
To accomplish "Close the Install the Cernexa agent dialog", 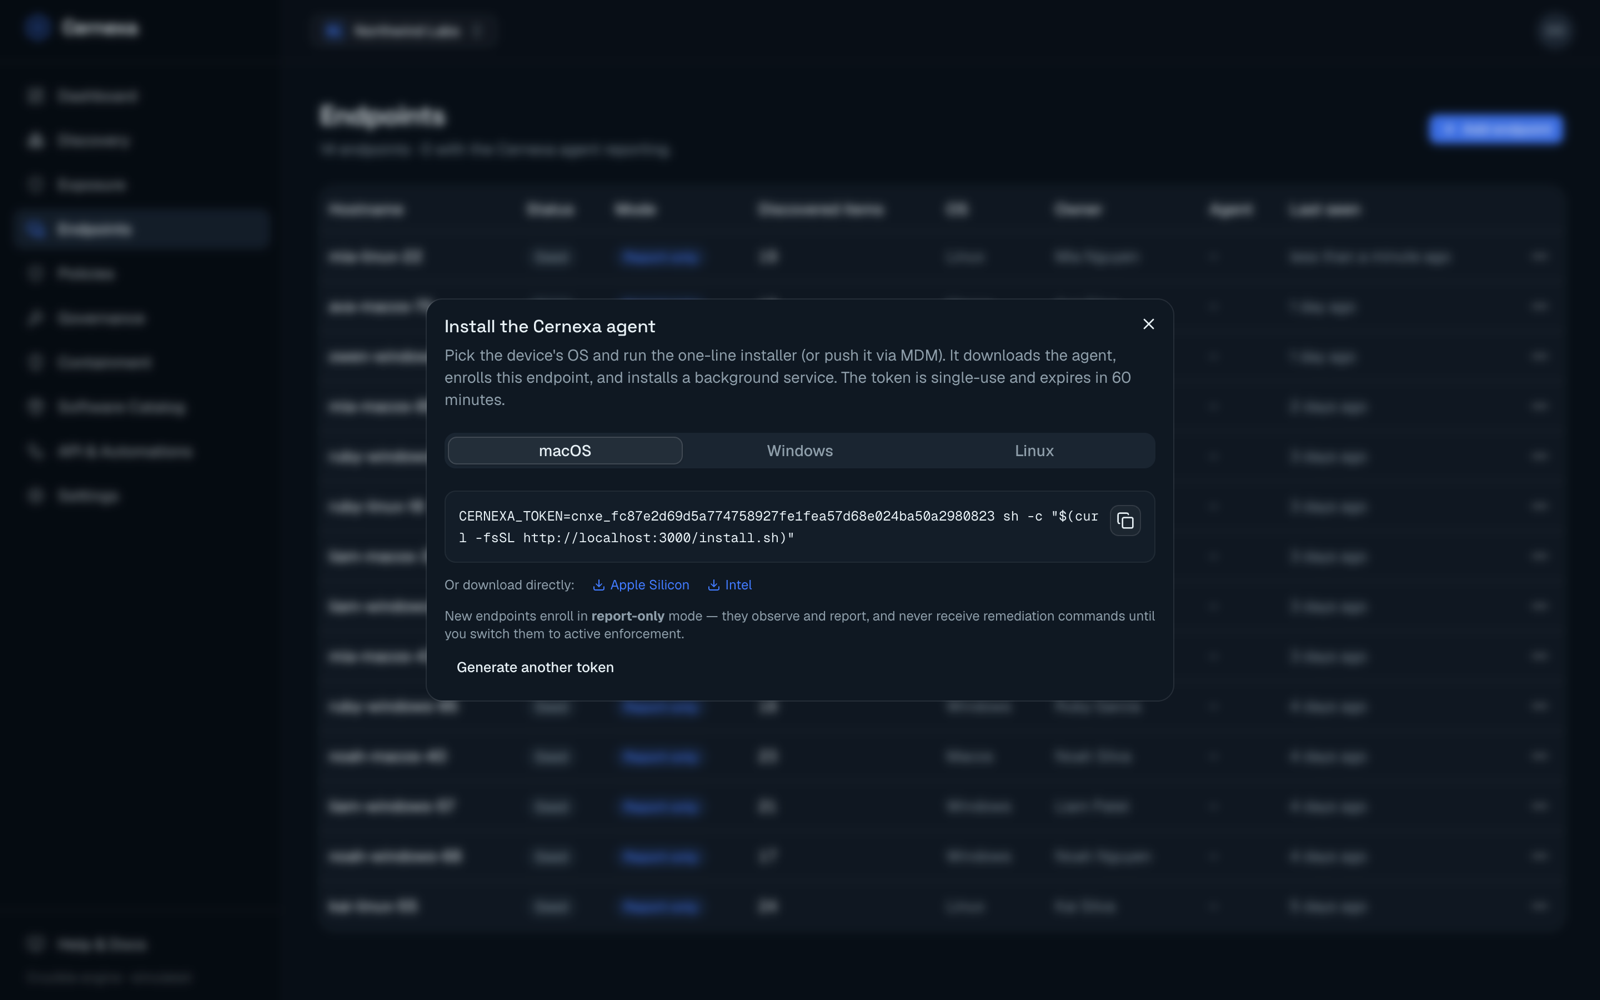I will click(1148, 324).
